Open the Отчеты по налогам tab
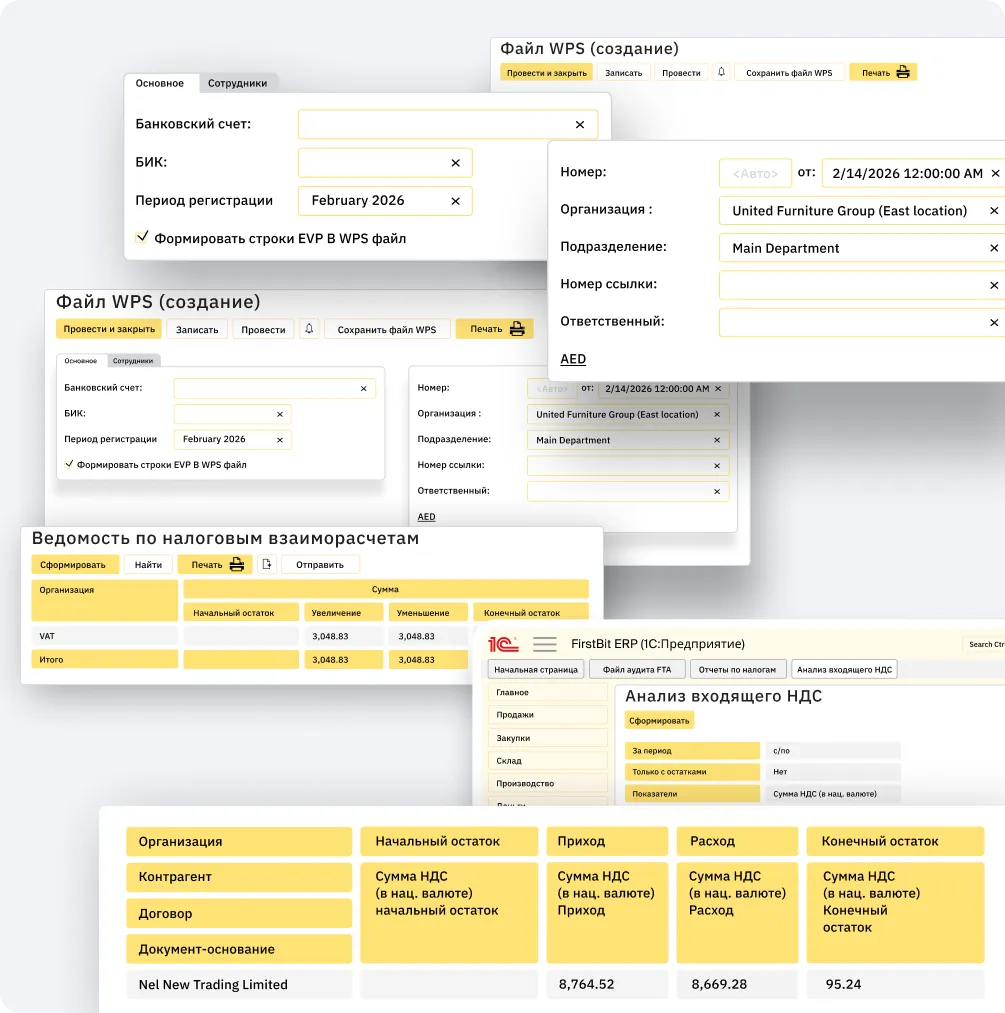The height and width of the screenshot is (1013, 1005). (x=737, y=670)
